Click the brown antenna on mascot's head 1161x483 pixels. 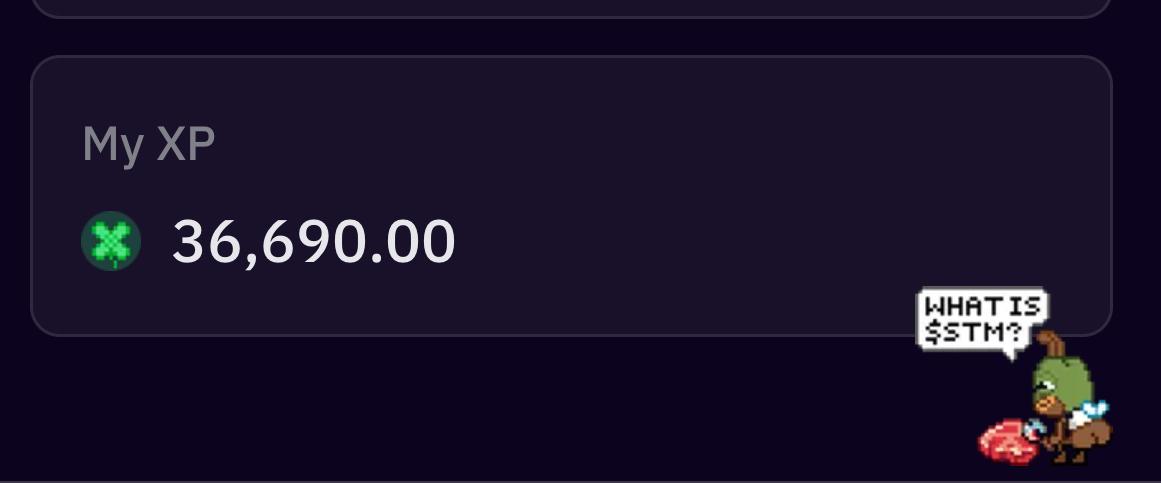pyautogui.click(x=1051, y=345)
